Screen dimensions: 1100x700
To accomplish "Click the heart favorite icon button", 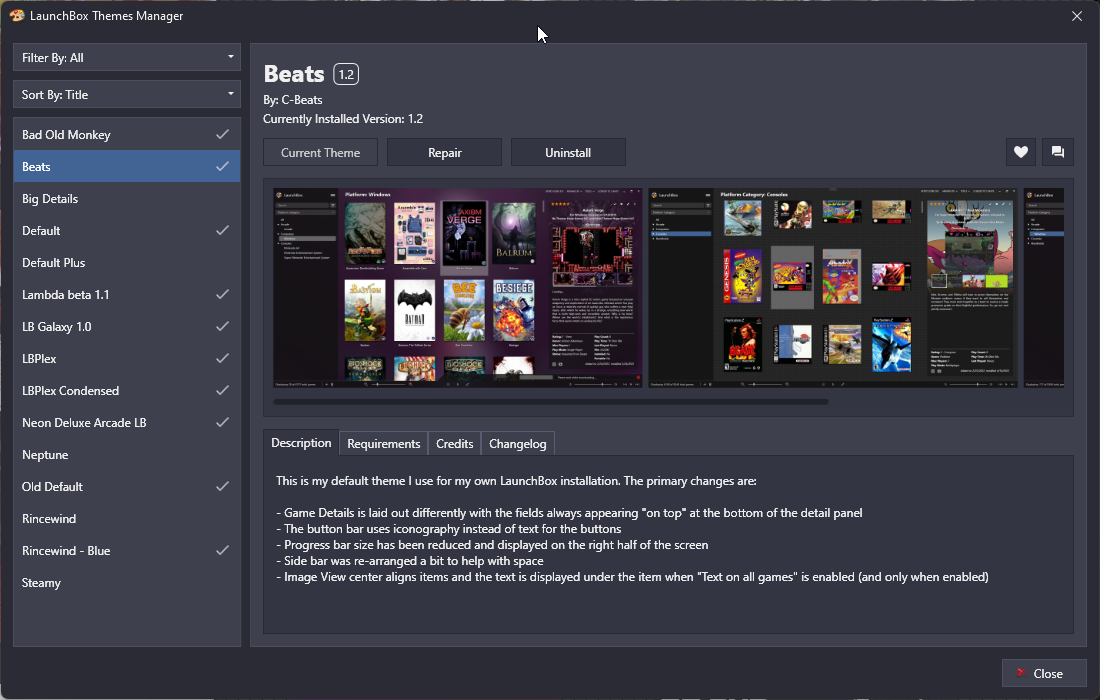I will [1021, 152].
